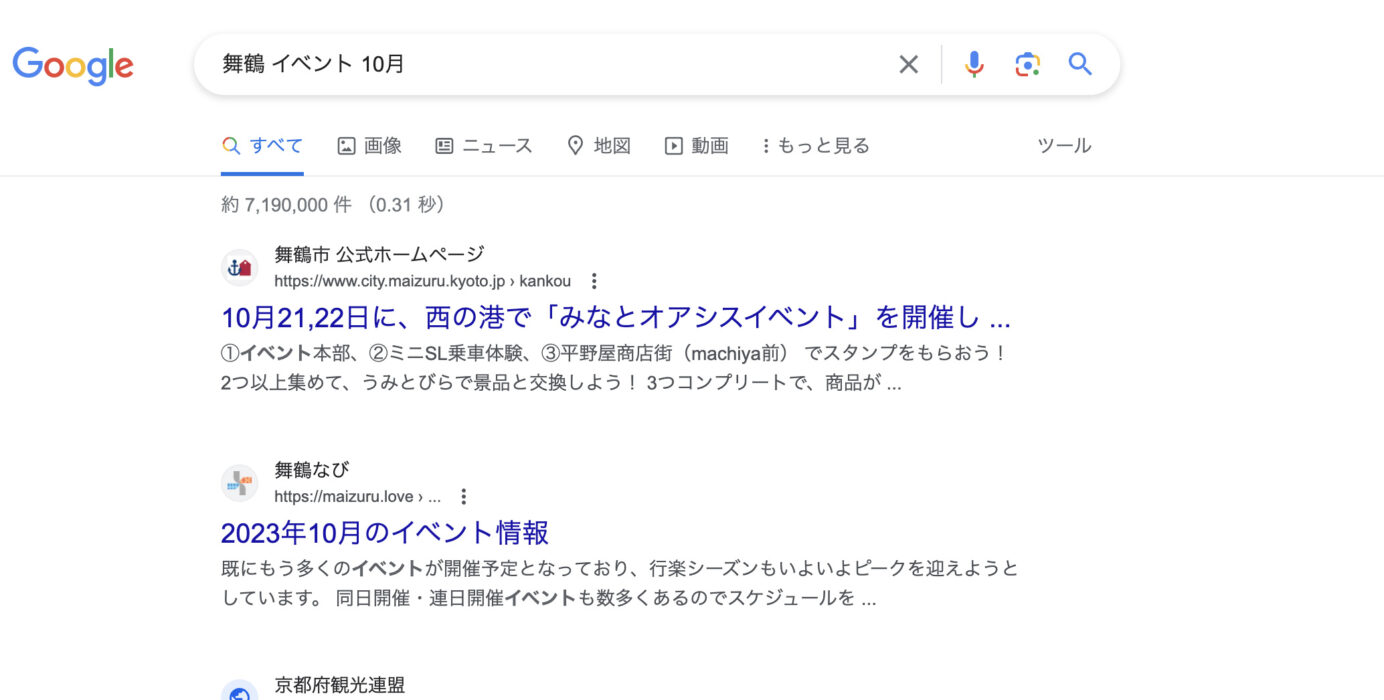Open the みなとオアシスイベント result link
Image resolution: width=1384 pixels, height=700 pixels.
615,318
